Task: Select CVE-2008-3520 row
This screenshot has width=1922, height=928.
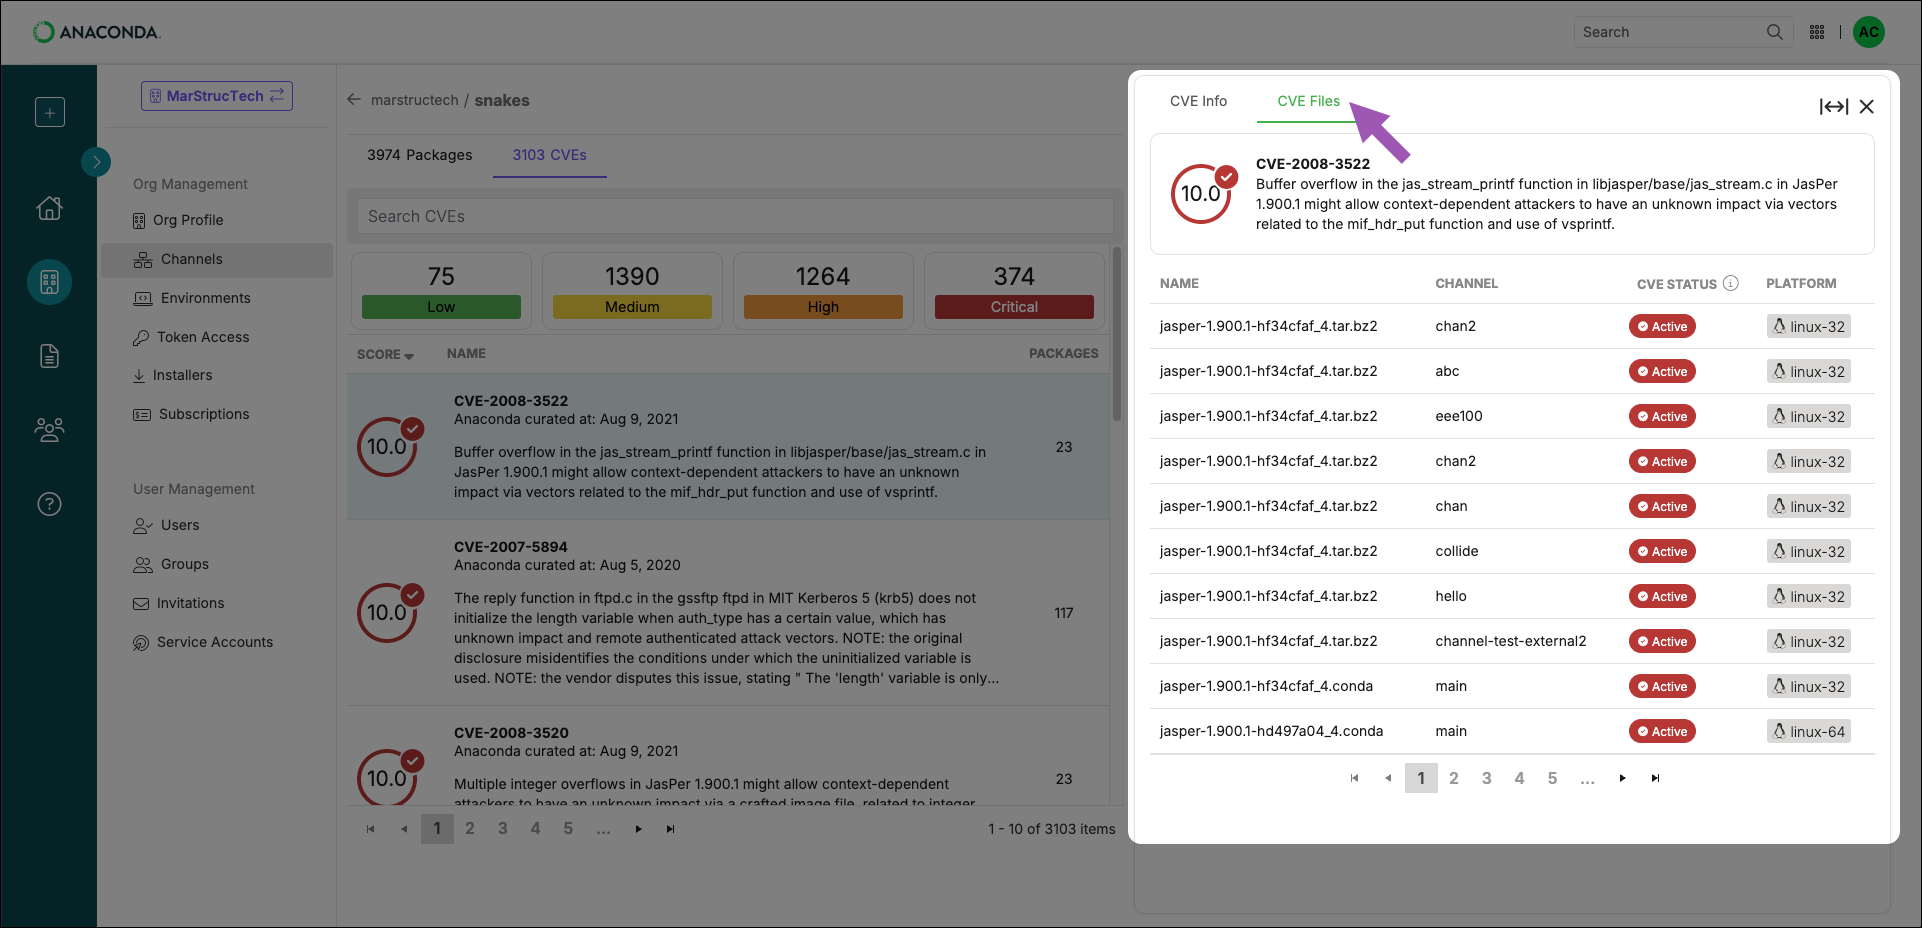Action: (728, 756)
